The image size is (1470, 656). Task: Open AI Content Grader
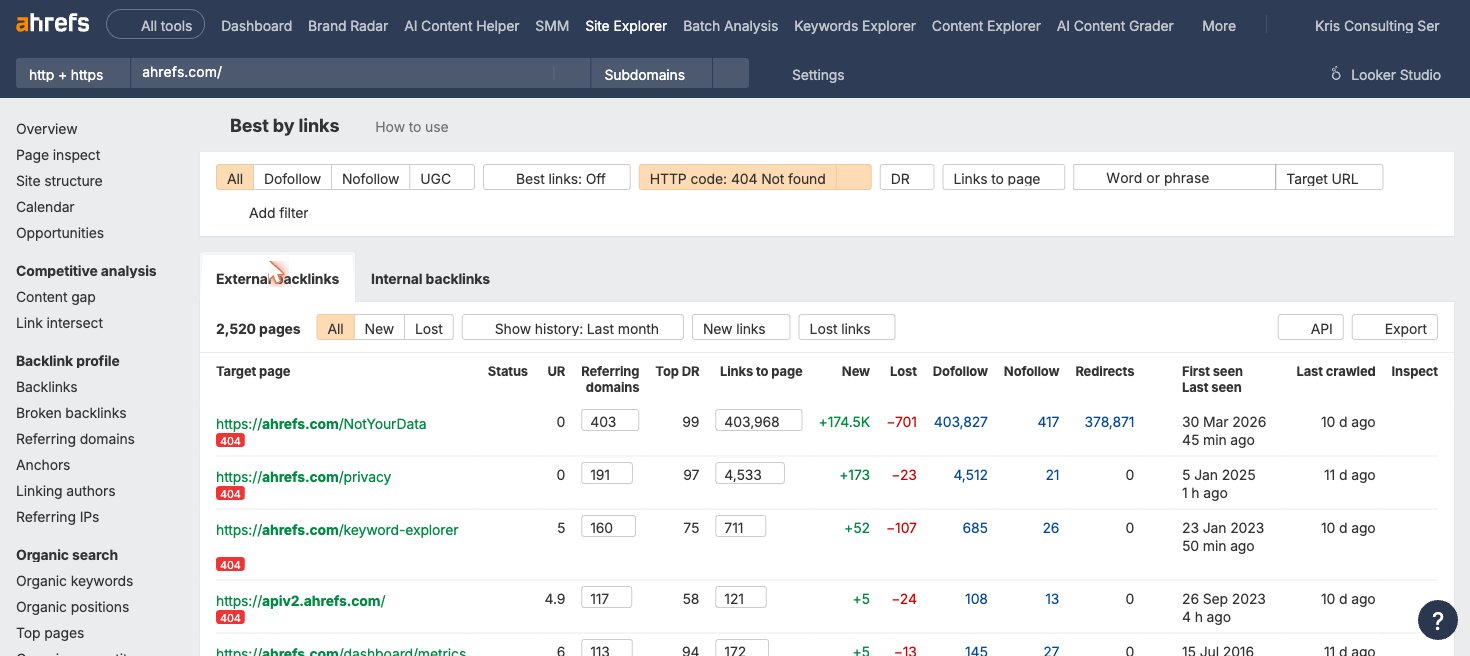click(1115, 26)
